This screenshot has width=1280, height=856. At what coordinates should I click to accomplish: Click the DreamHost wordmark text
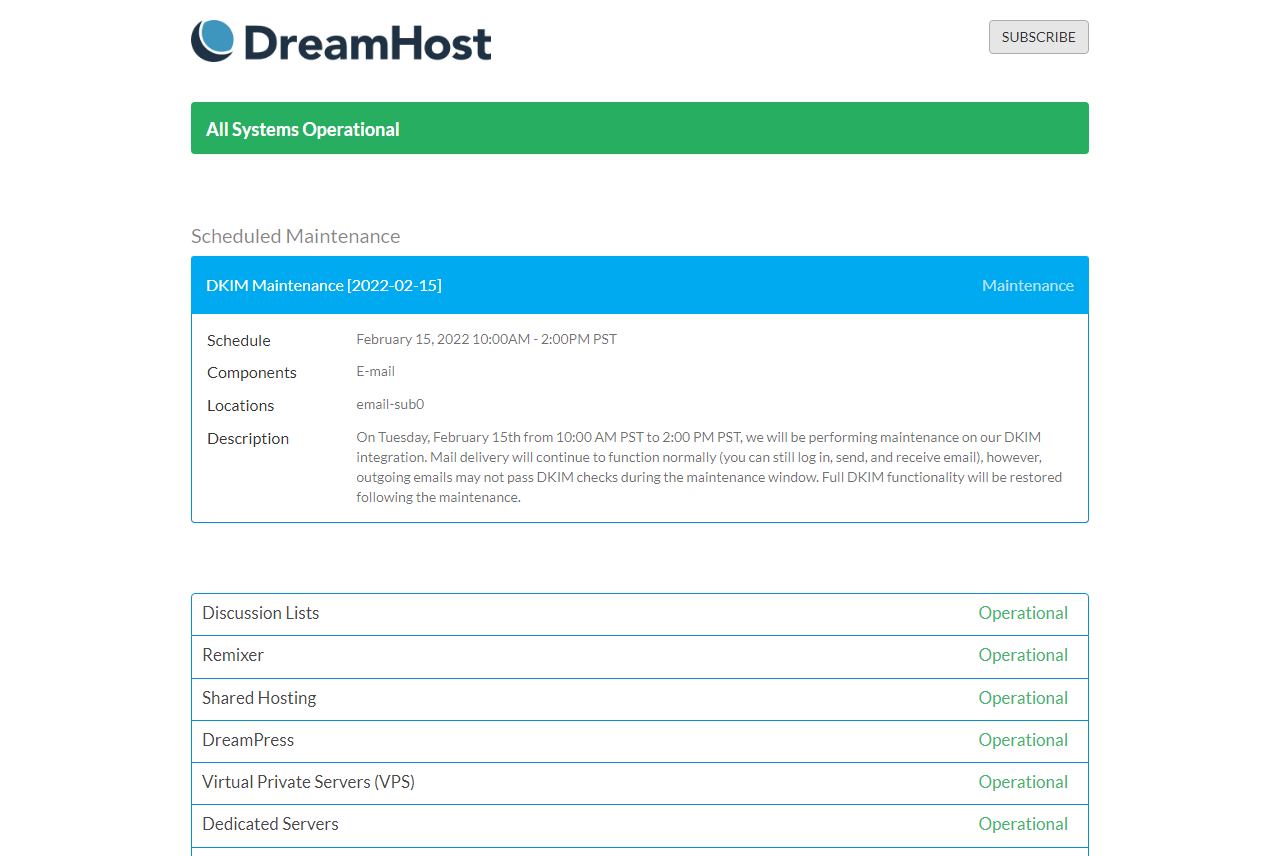tap(367, 43)
